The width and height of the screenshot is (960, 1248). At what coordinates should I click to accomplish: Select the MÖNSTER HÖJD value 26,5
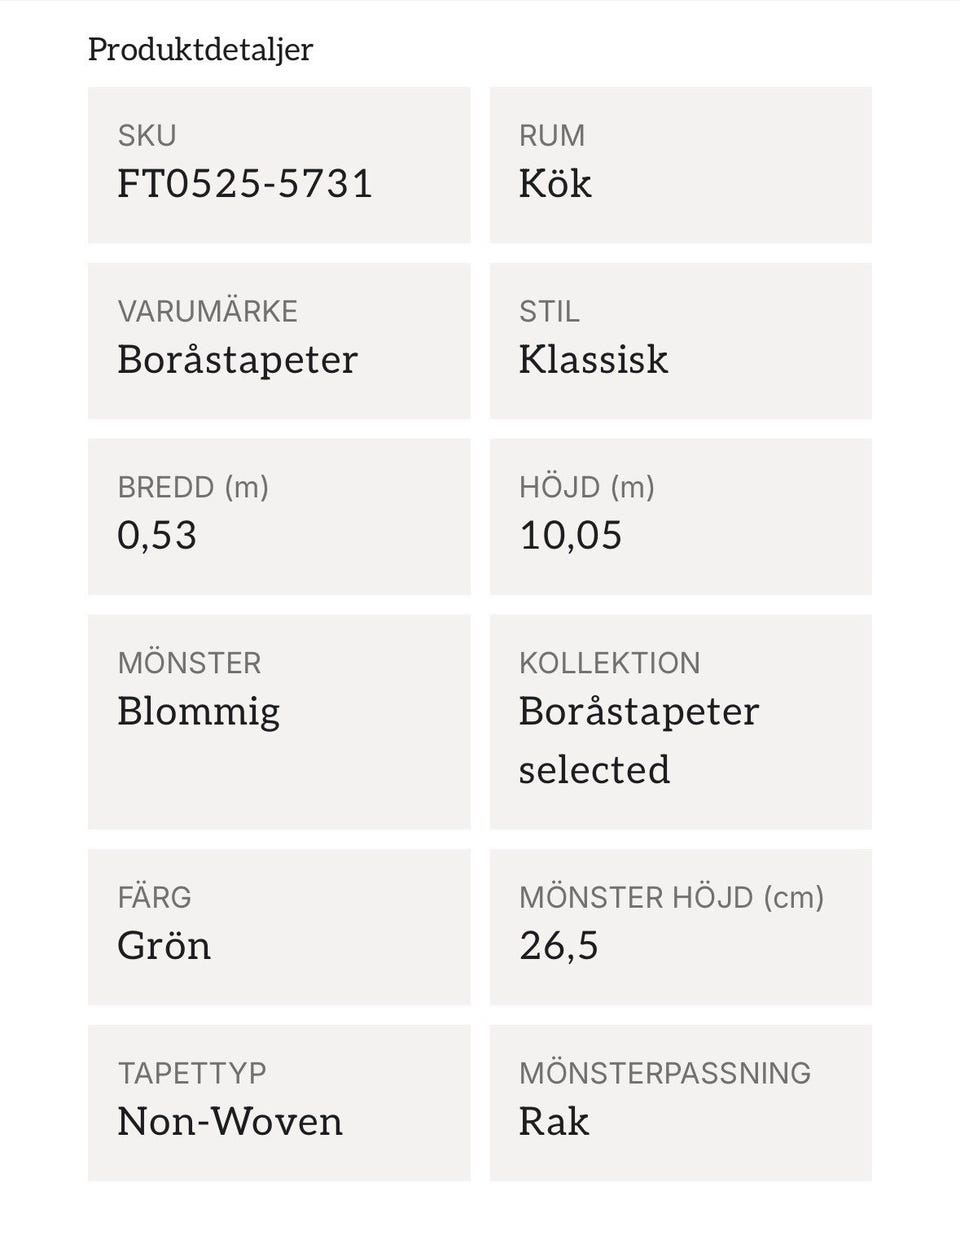[x=558, y=946]
